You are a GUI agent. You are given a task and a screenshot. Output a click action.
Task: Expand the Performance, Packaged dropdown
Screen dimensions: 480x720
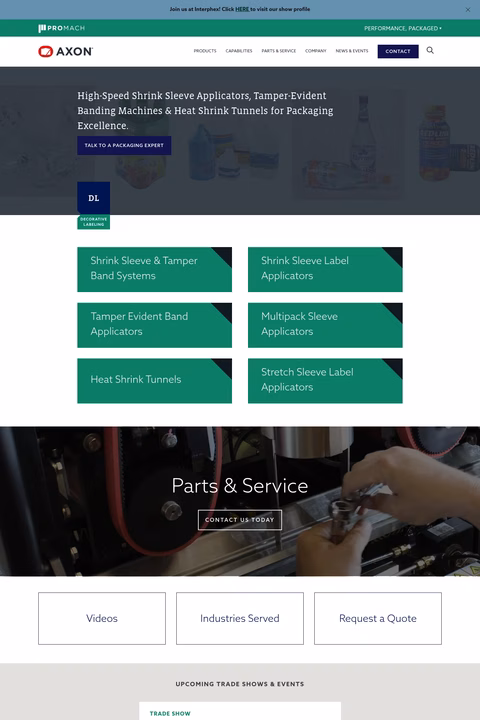403,28
